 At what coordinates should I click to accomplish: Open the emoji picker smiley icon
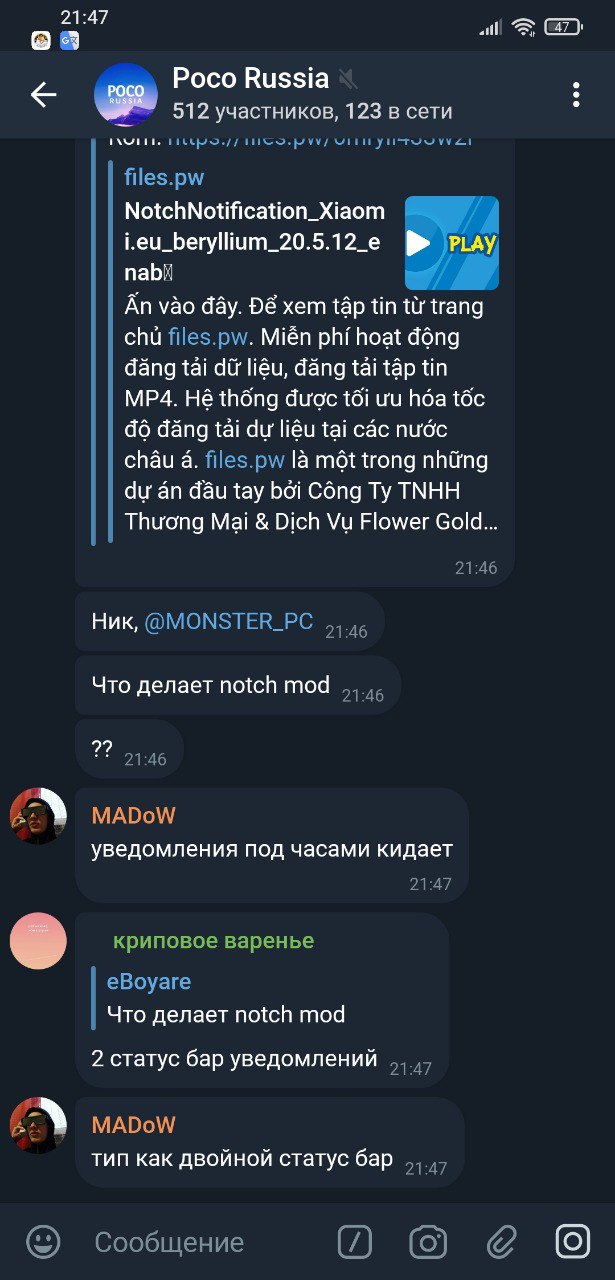(43, 1242)
